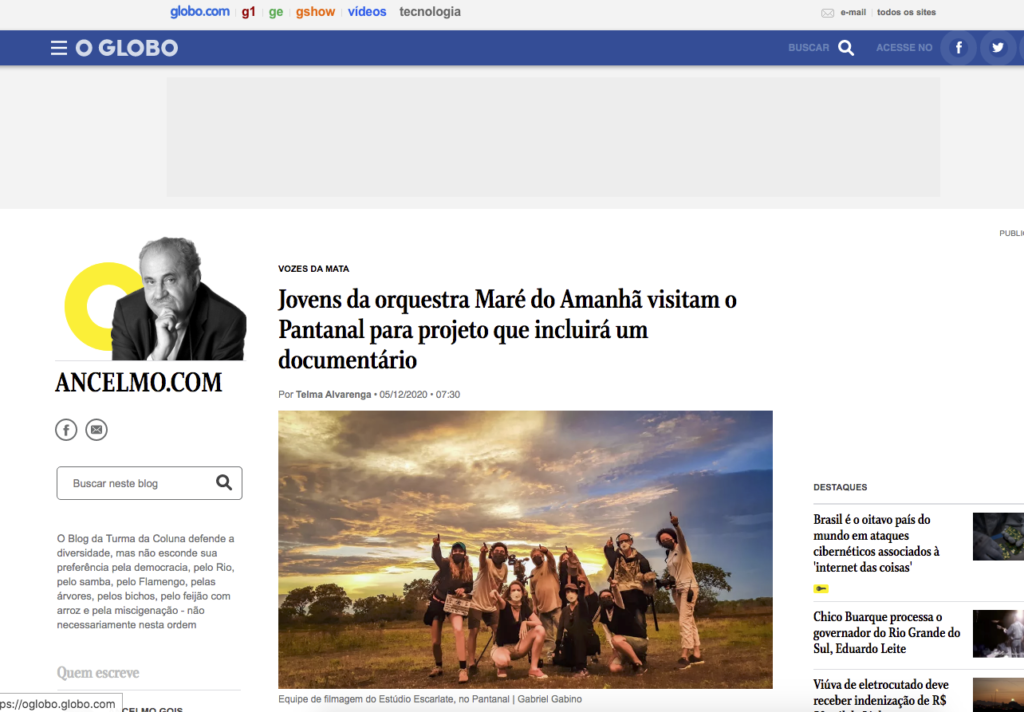The width and height of the screenshot is (1024, 712).
Task: Click the article headline 'Jovens da orquestra Maré do Amanhã'
Action: tap(507, 330)
